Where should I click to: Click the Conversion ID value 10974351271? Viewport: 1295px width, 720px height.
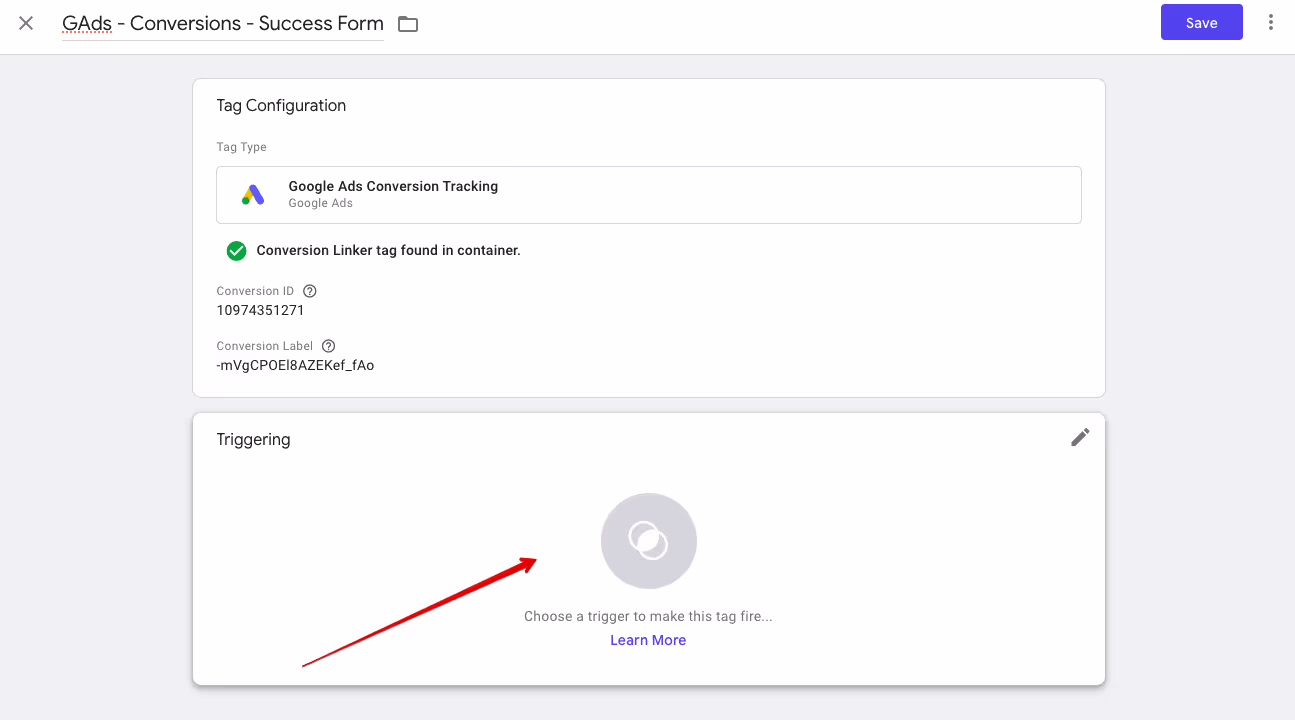[260, 310]
